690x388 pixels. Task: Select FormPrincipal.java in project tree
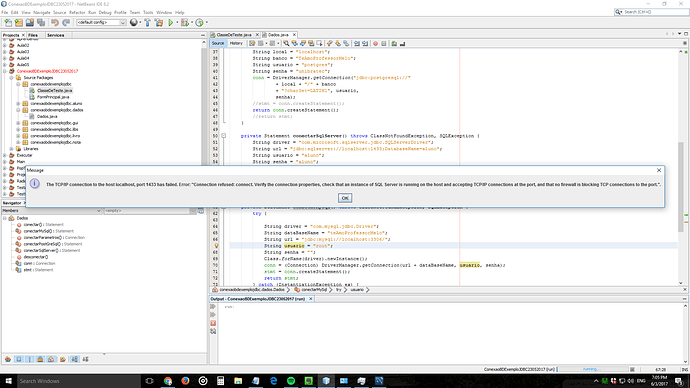[53, 97]
